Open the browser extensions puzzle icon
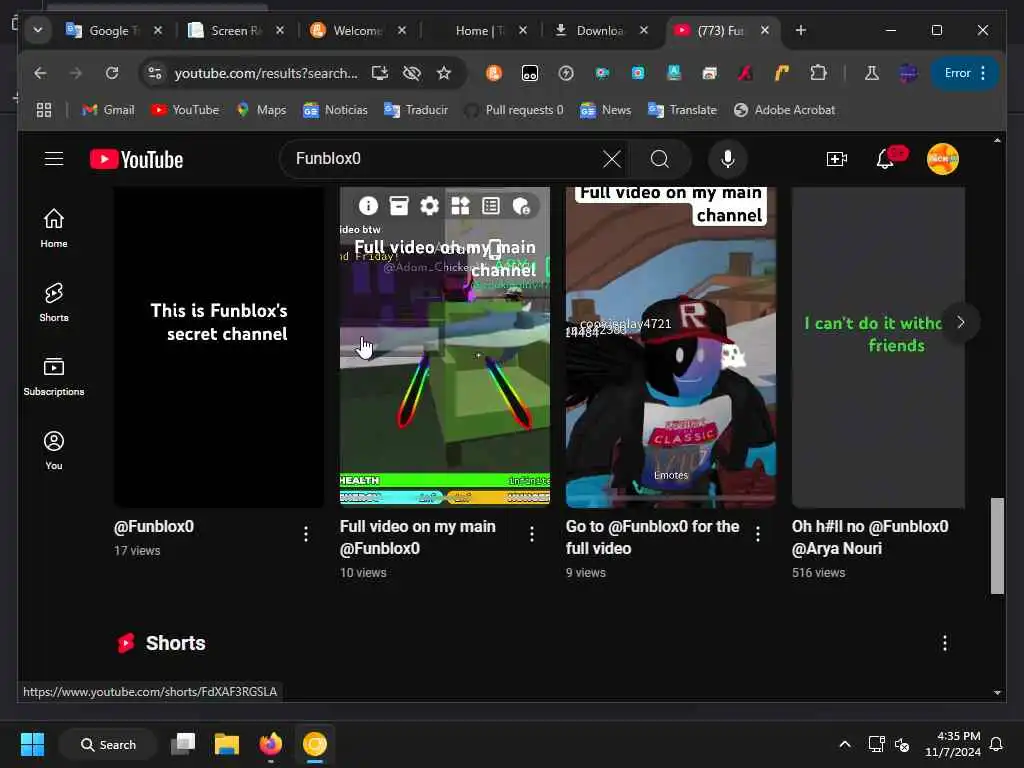Image resolution: width=1024 pixels, height=768 pixels. pyautogui.click(x=818, y=73)
